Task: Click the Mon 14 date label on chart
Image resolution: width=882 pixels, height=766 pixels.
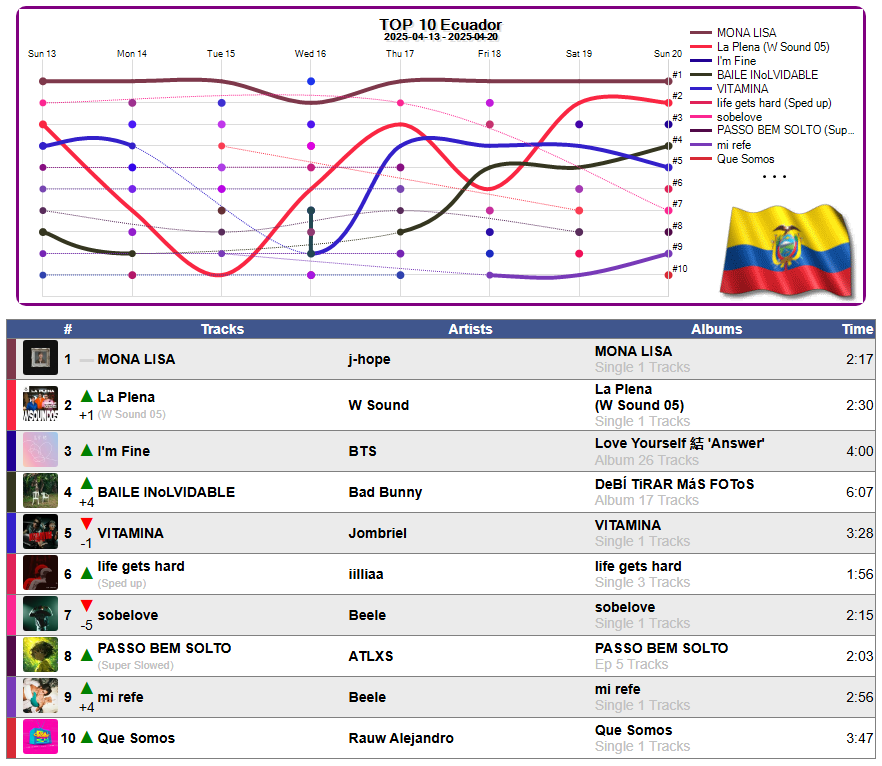Action: point(132,53)
